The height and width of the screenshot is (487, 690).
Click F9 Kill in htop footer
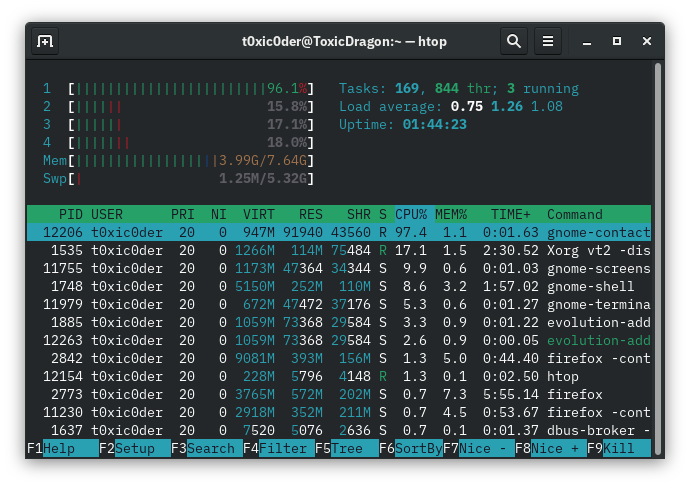click(618, 448)
